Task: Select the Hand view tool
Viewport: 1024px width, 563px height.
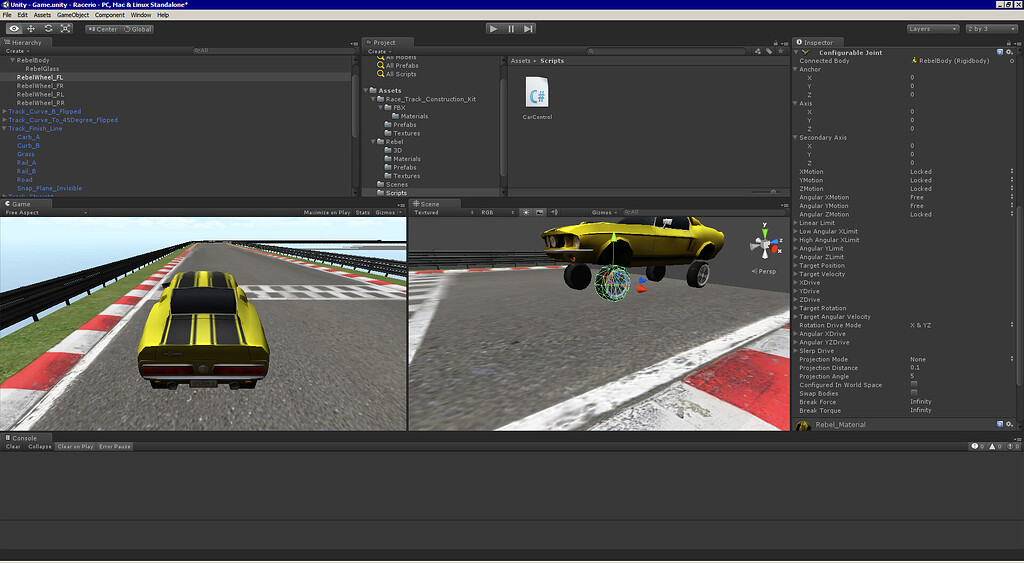Action: (x=14, y=29)
